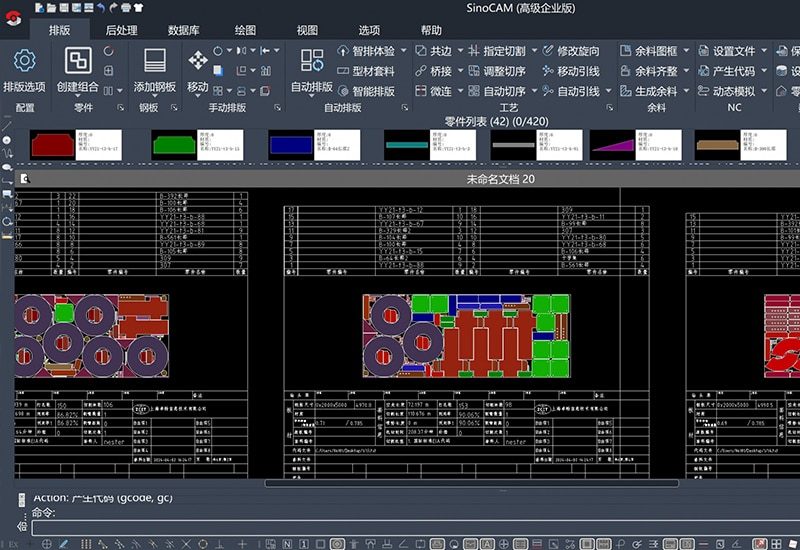Open the 视图 ribbon tab
This screenshot has width=800, height=550.
tap(307, 30)
